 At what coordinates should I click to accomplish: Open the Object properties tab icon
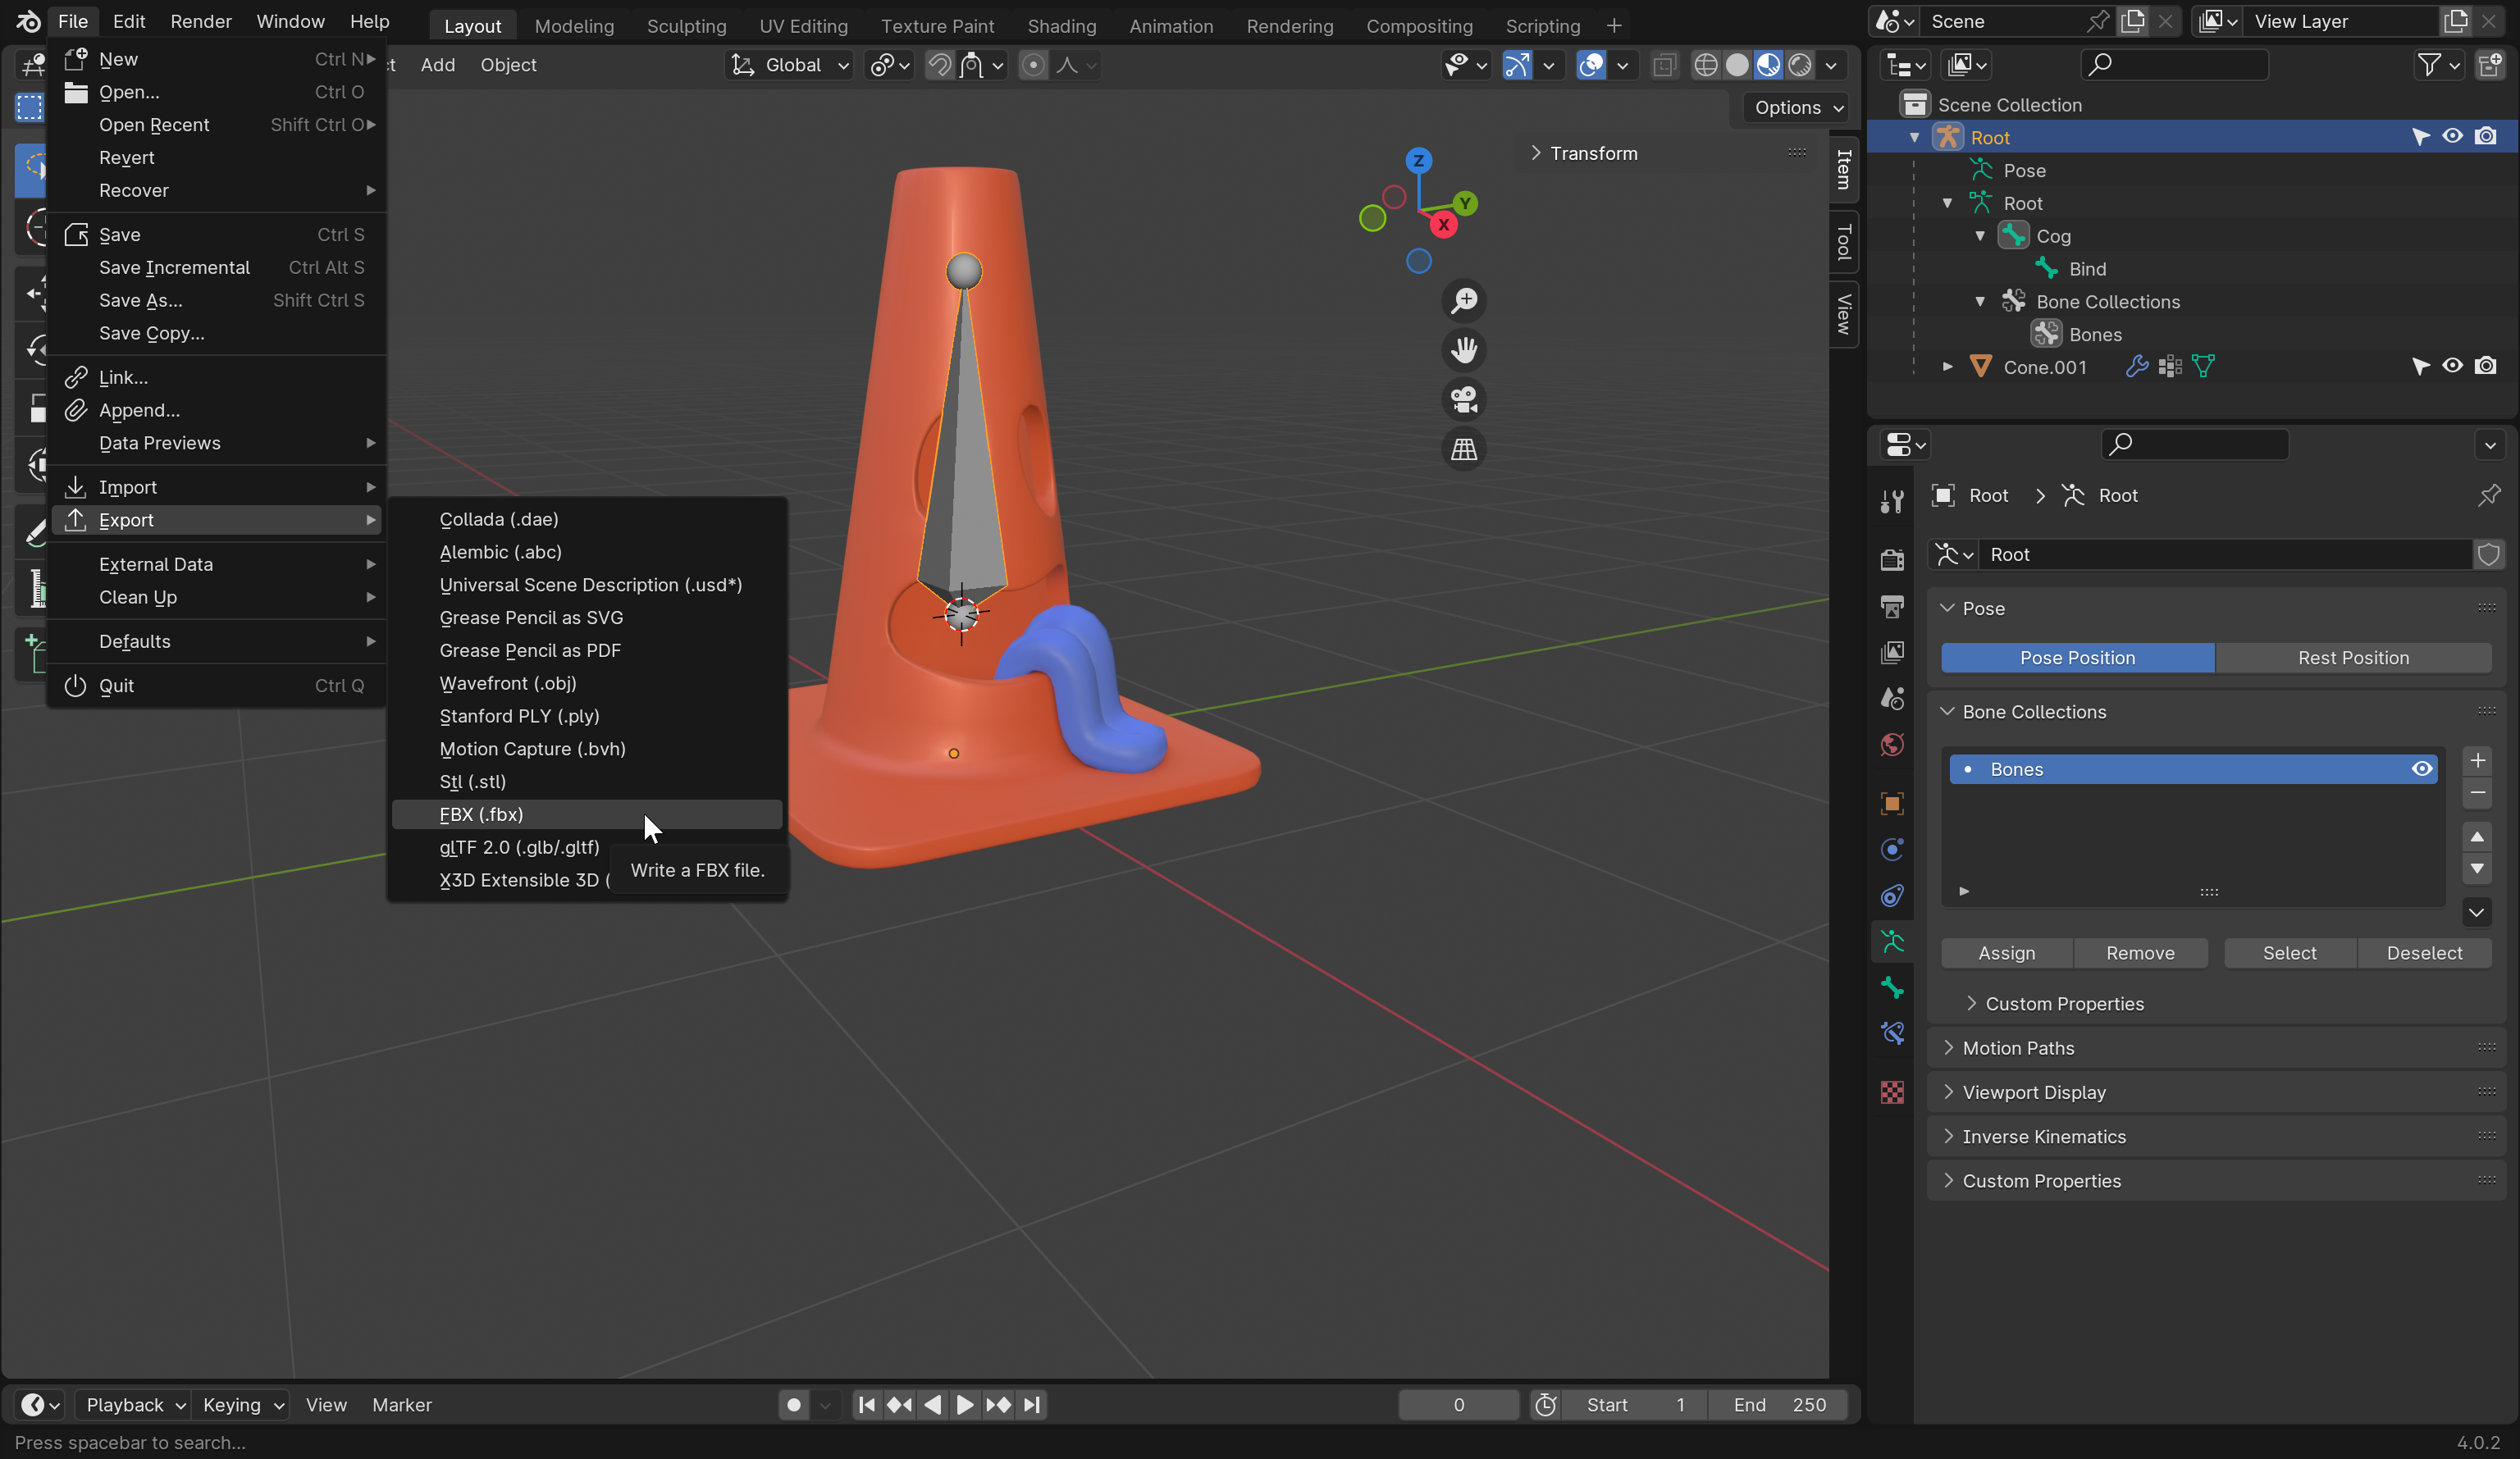tap(1891, 803)
